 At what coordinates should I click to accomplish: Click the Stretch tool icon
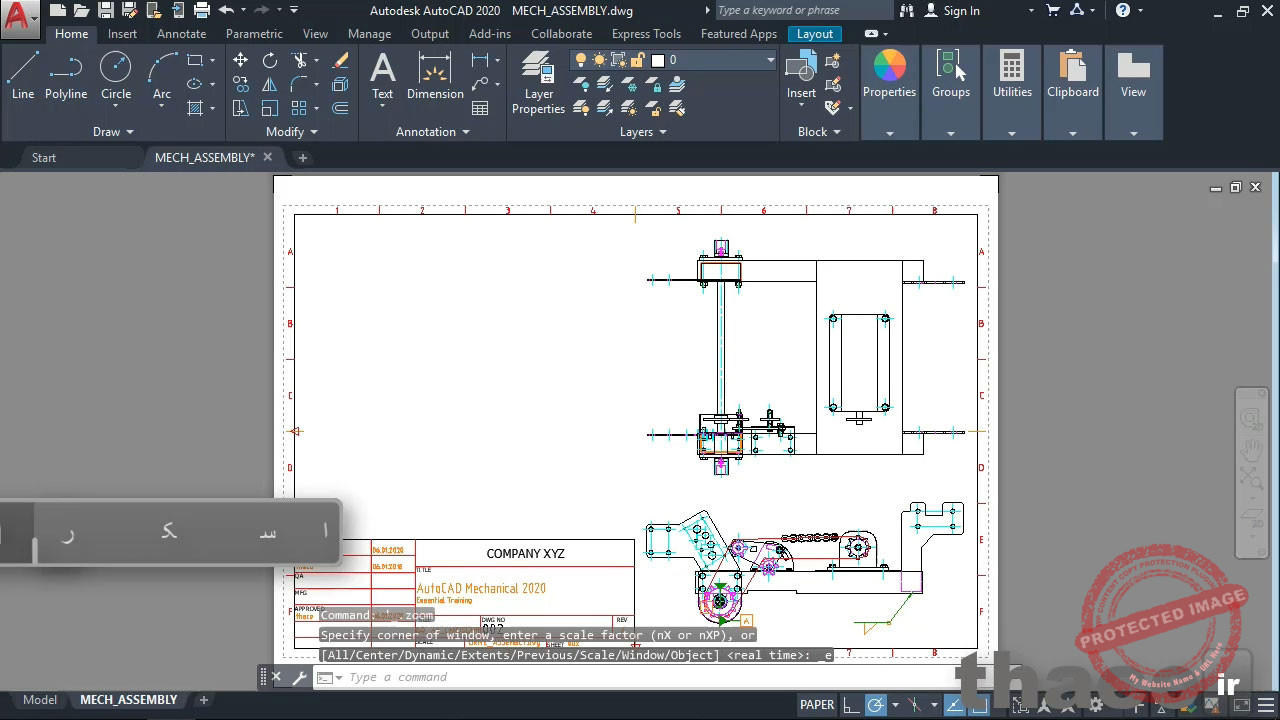point(241,108)
